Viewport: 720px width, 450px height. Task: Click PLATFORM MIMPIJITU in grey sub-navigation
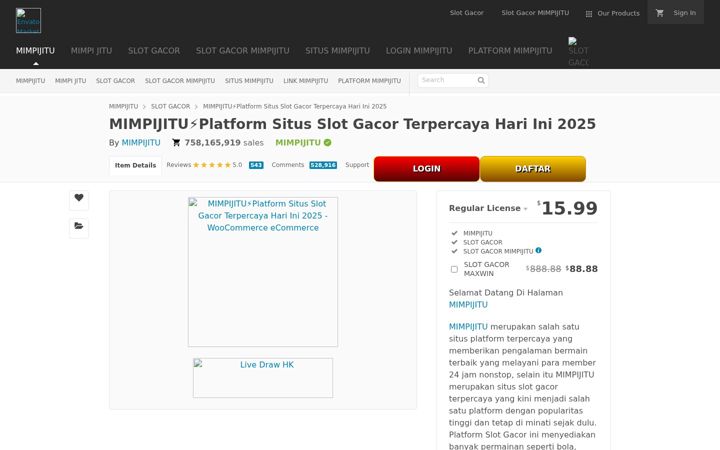tap(369, 81)
